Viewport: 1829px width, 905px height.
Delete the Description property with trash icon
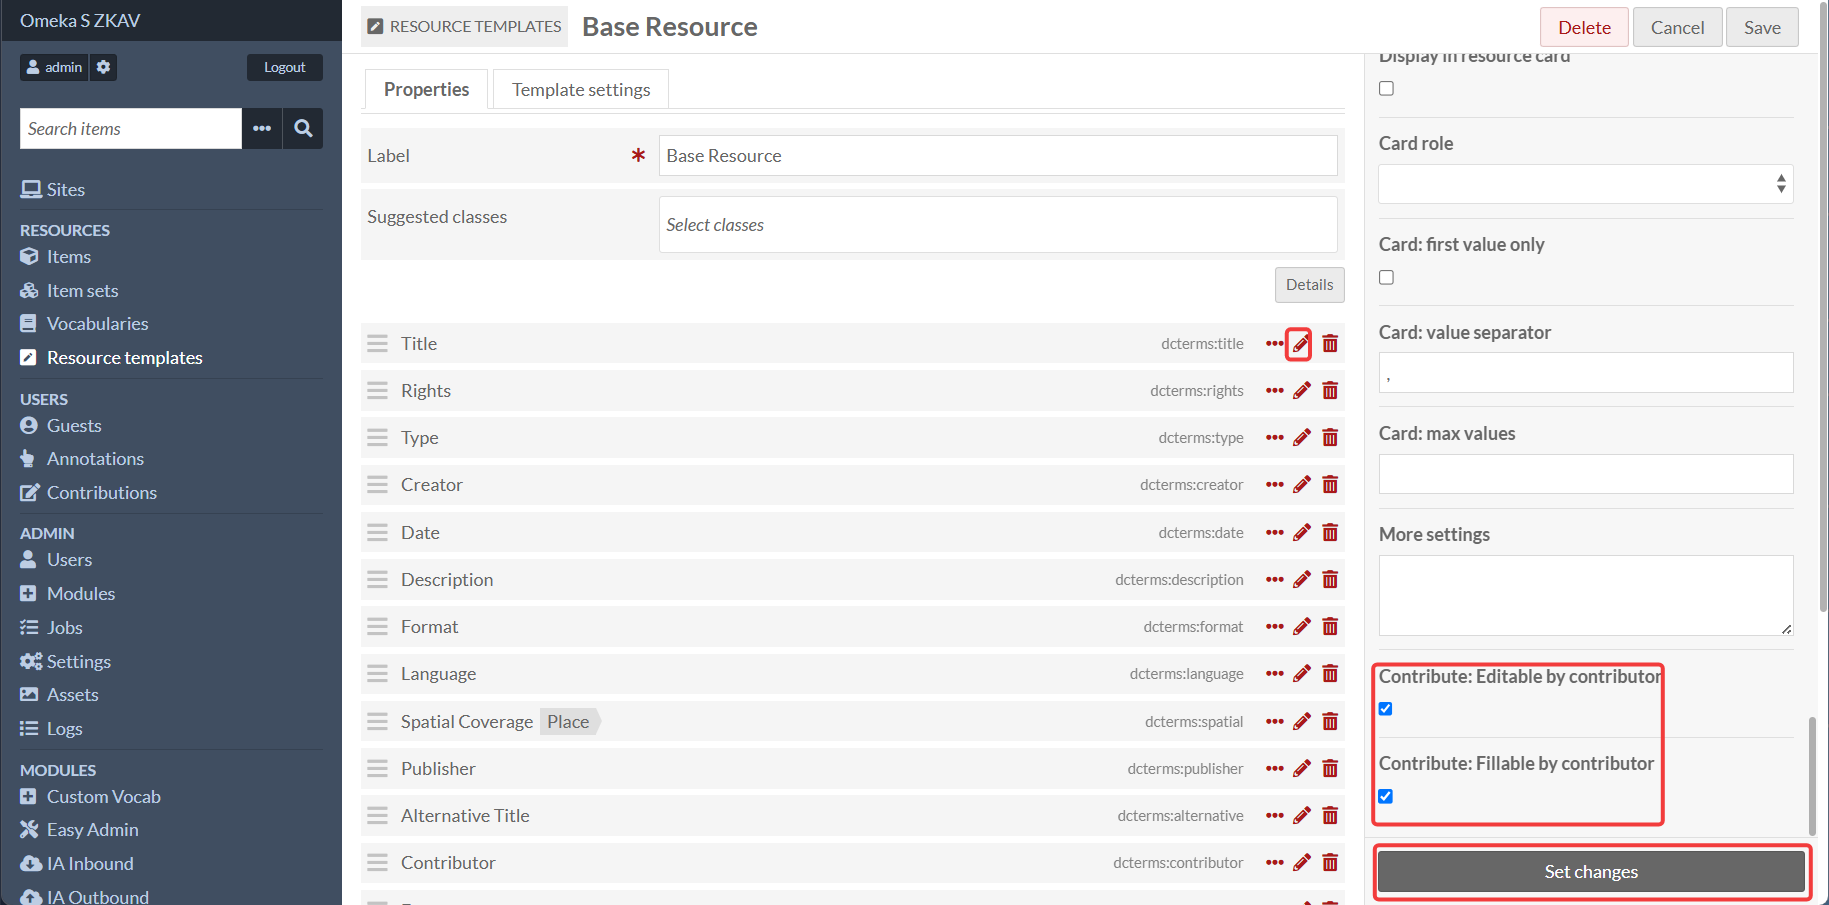[x=1330, y=580]
